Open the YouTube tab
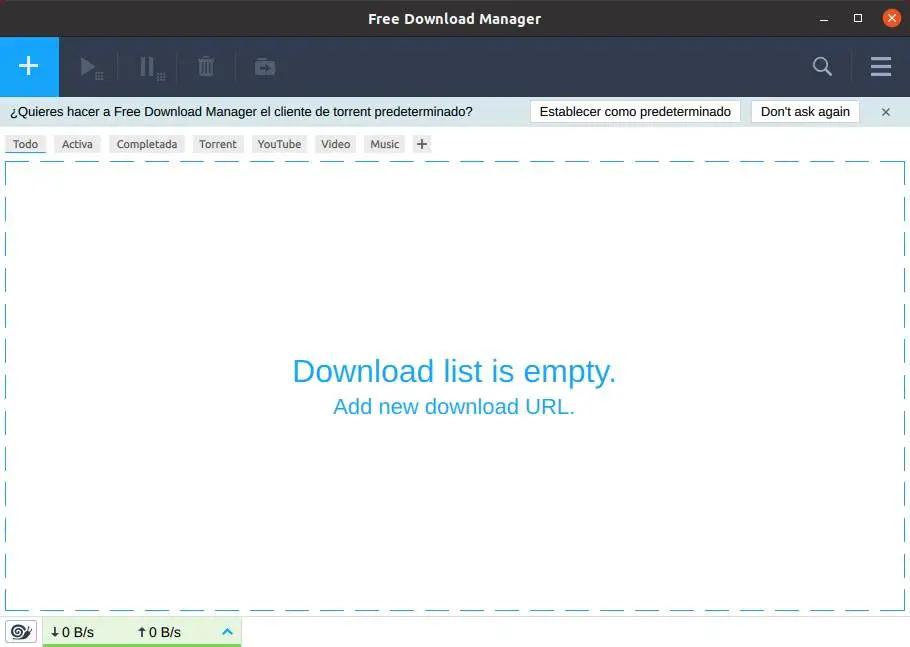Image resolution: width=910 pixels, height=647 pixels. [279, 144]
